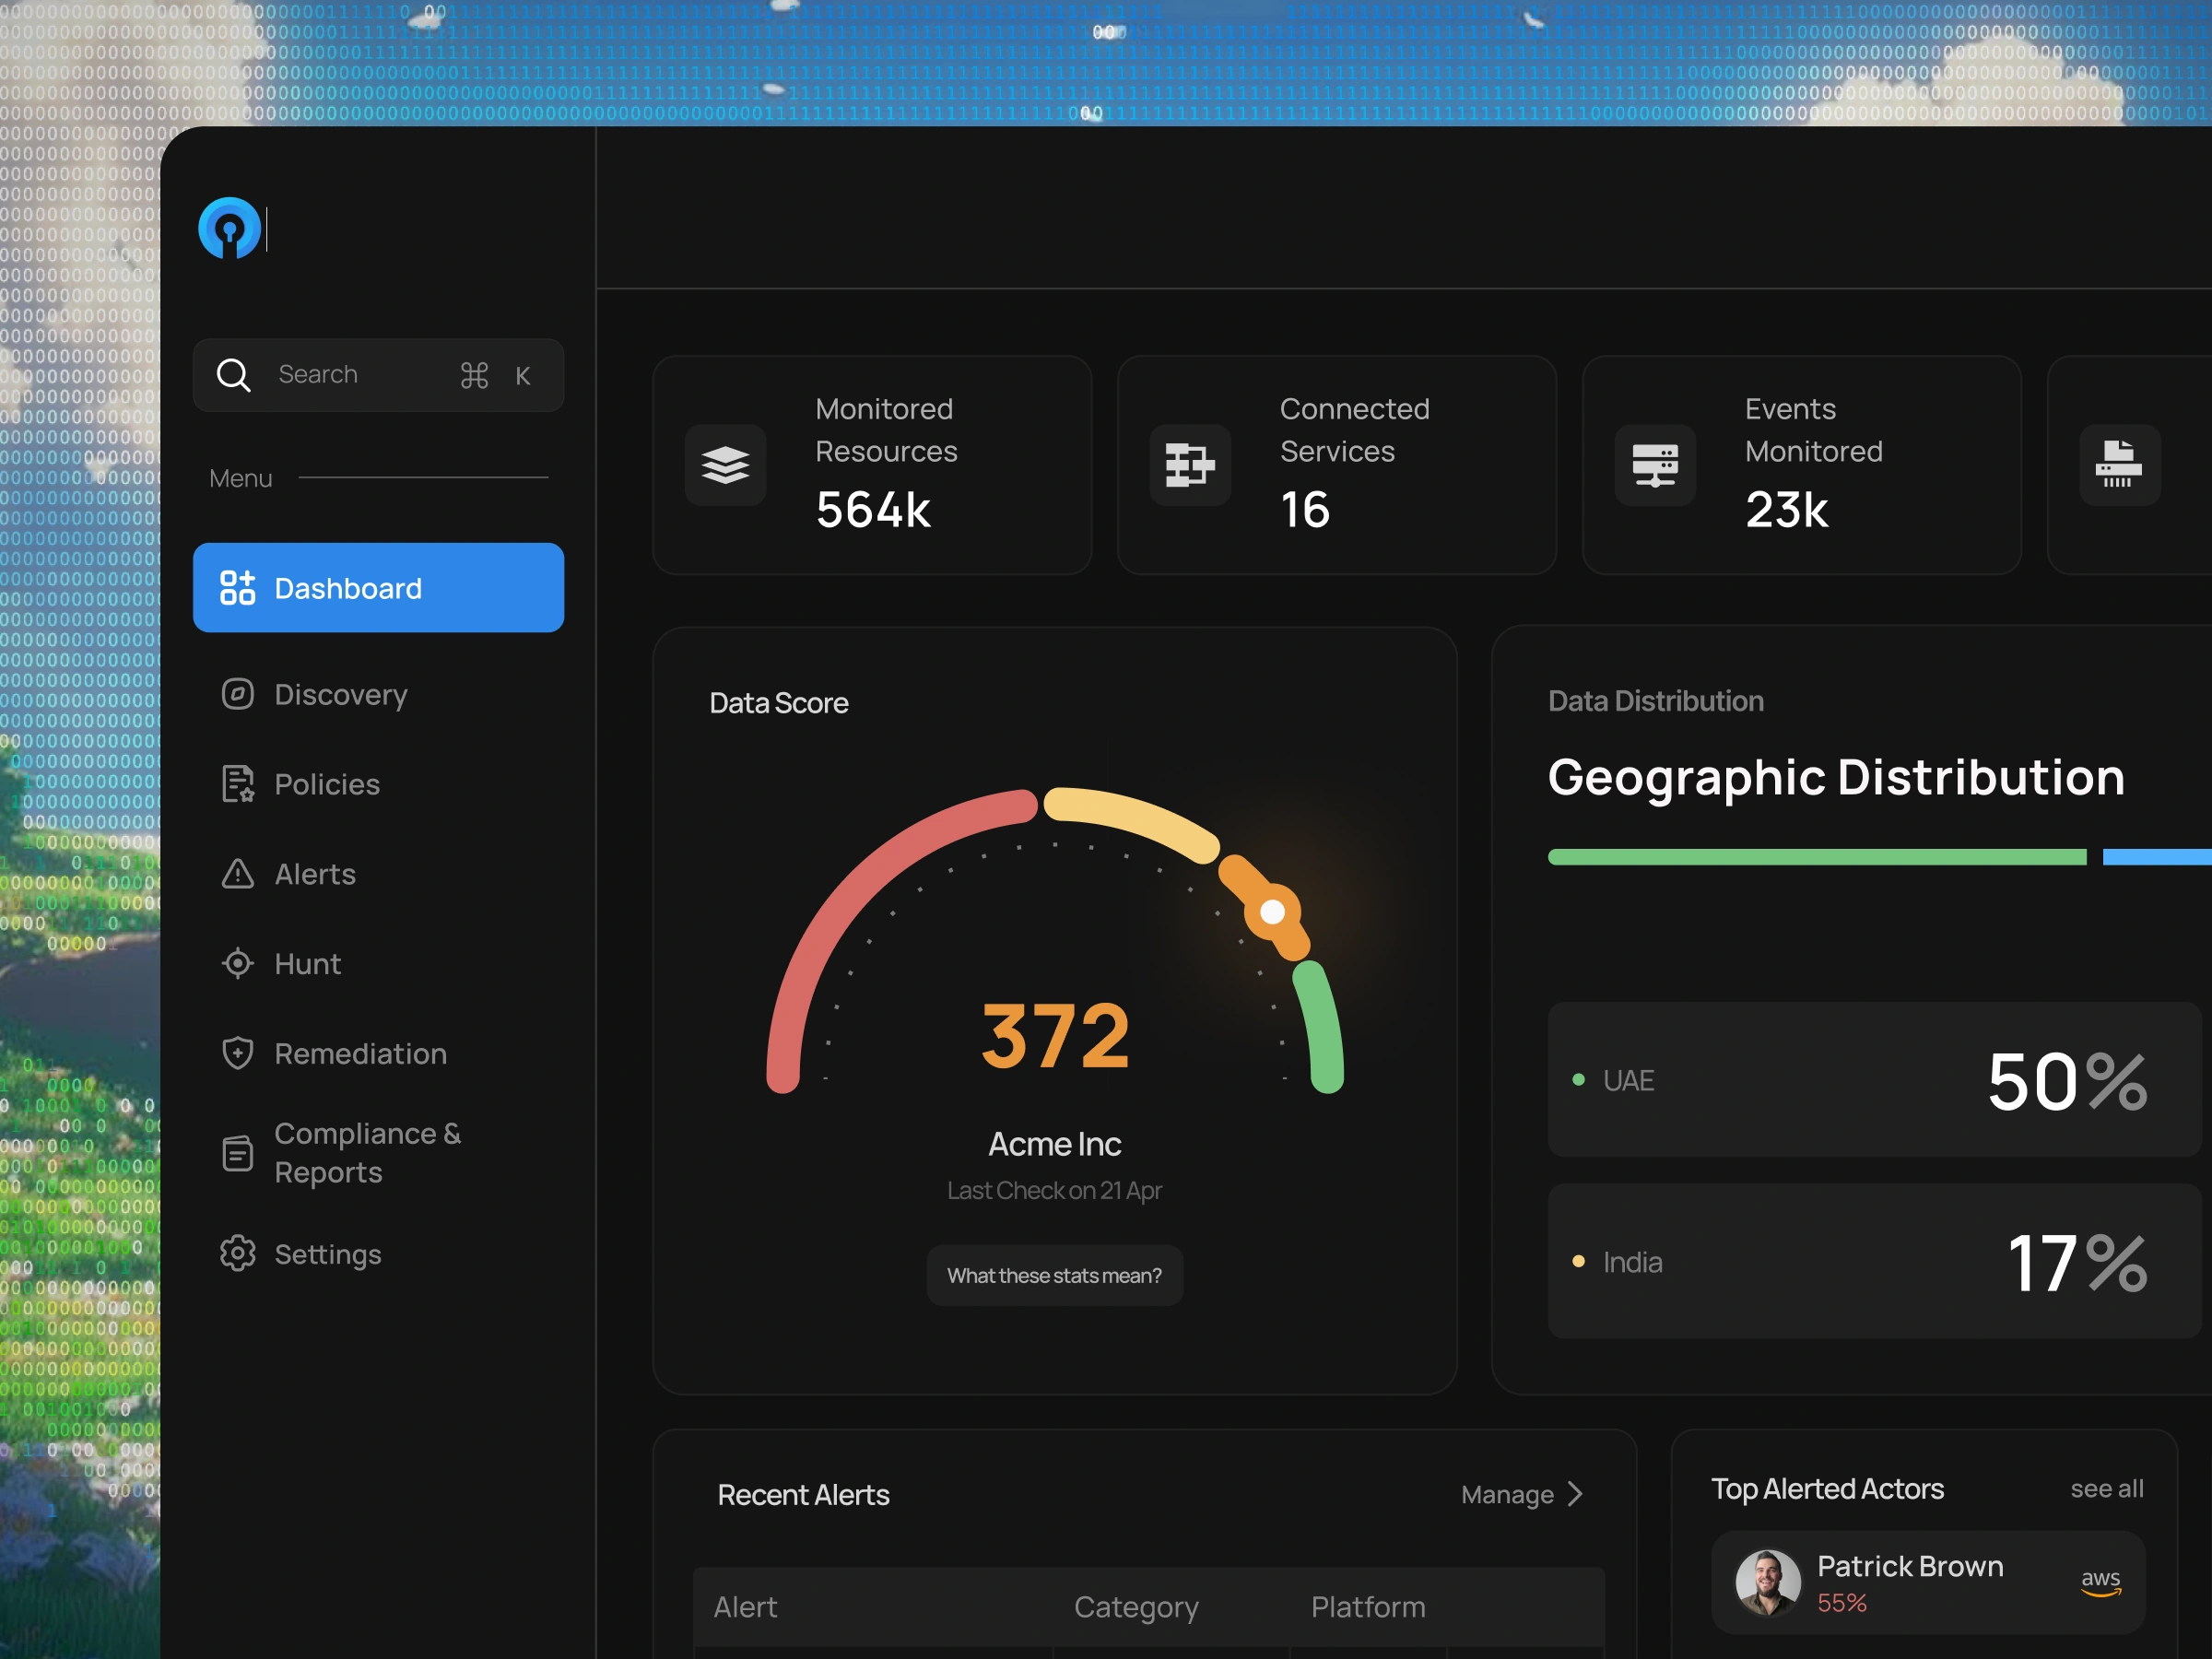Click the "What these stats mean?" button

[x=1055, y=1276]
